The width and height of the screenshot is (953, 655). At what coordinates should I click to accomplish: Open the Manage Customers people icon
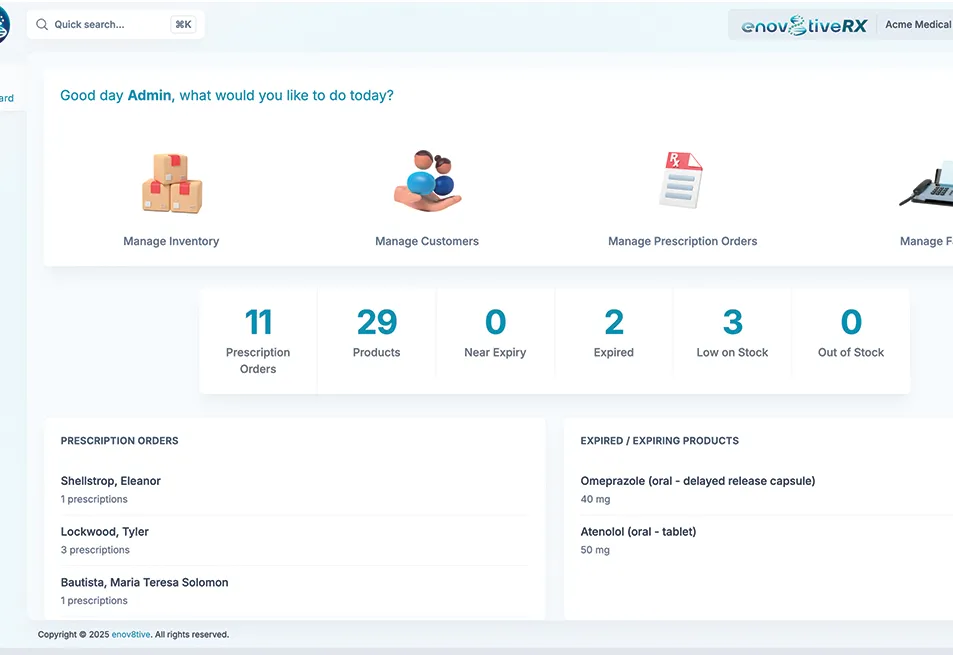[x=427, y=181]
